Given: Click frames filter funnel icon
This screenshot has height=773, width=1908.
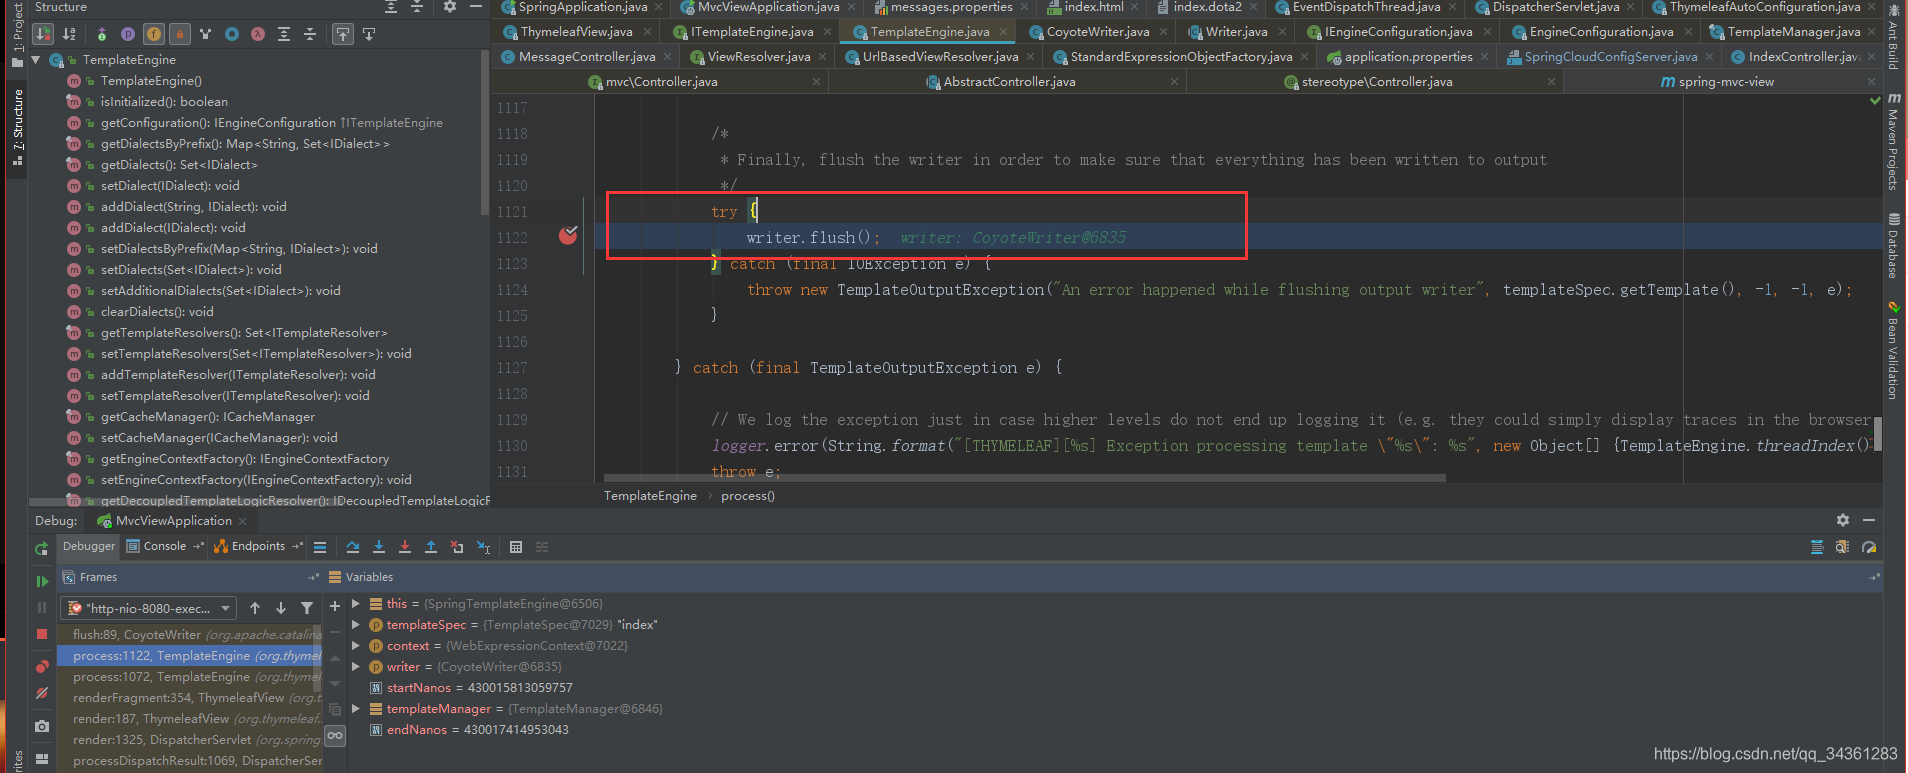Looking at the screenshot, I should point(307,608).
